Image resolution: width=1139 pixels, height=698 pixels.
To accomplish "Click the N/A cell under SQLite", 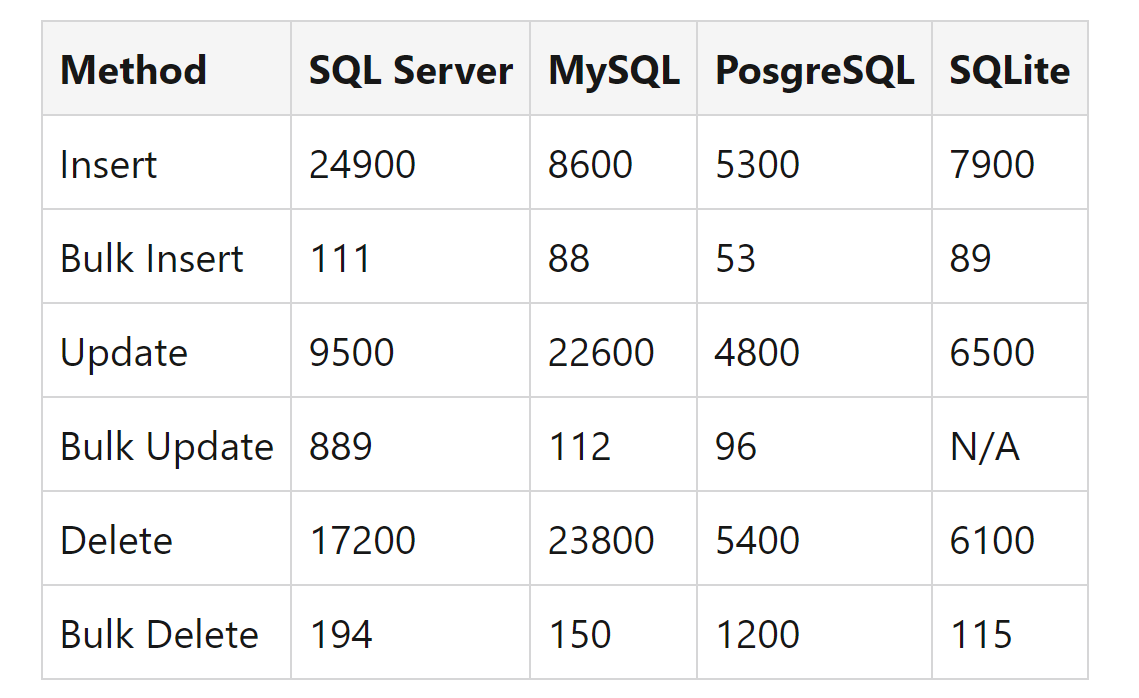I will [984, 447].
